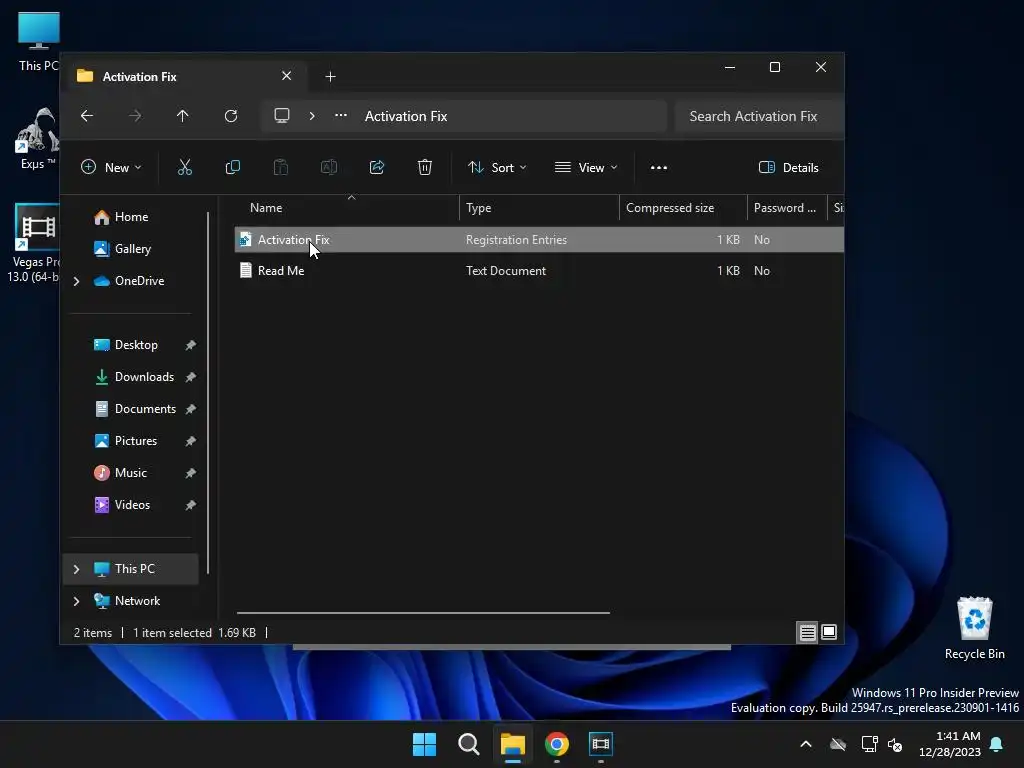
Task: Toggle the Details pane
Action: coord(788,168)
